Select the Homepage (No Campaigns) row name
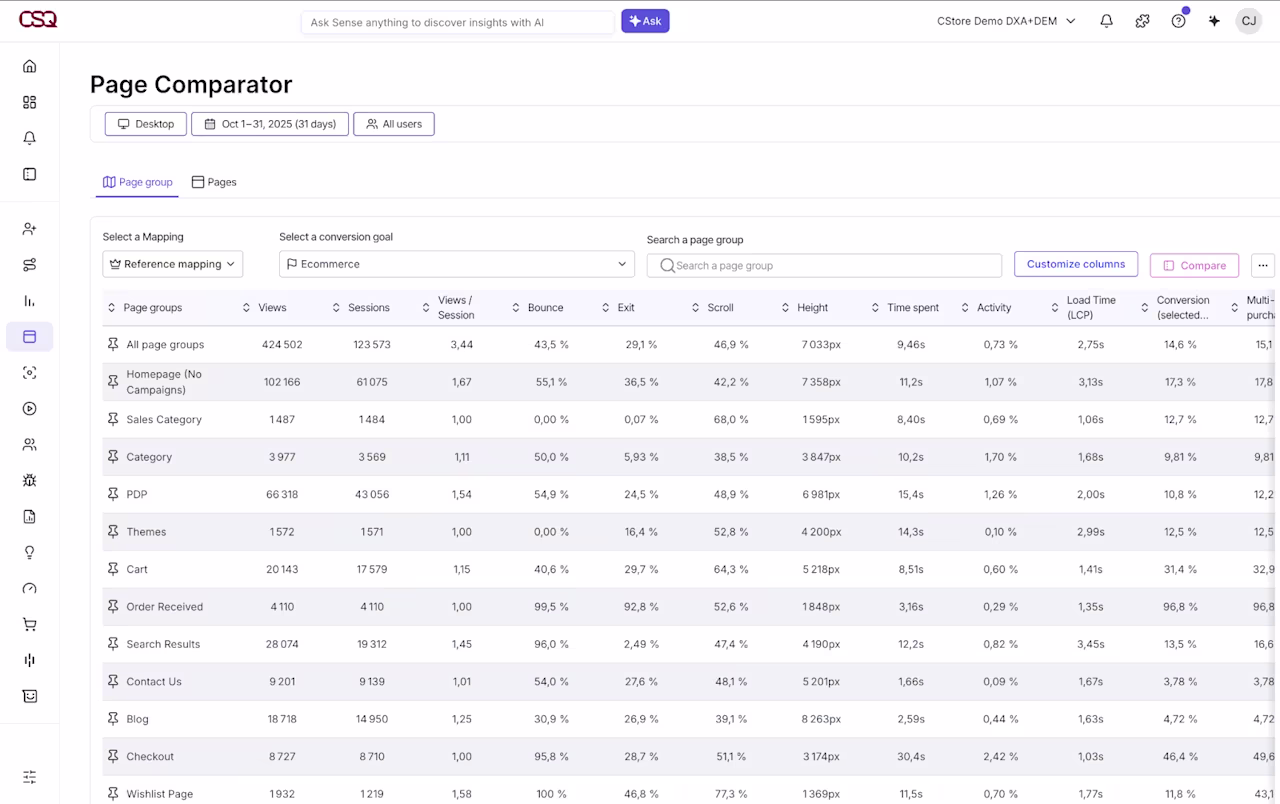 pyautogui.click(x=164, y=382)
